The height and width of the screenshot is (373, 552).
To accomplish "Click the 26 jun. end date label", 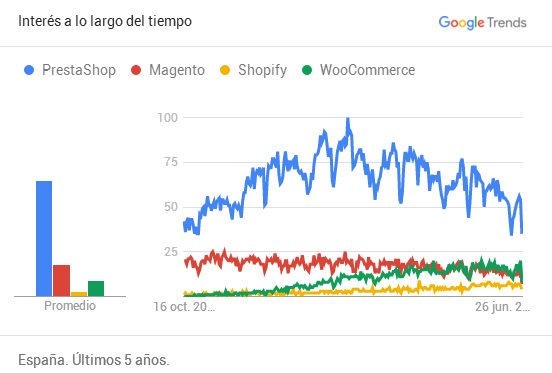I will pos(502,307).
